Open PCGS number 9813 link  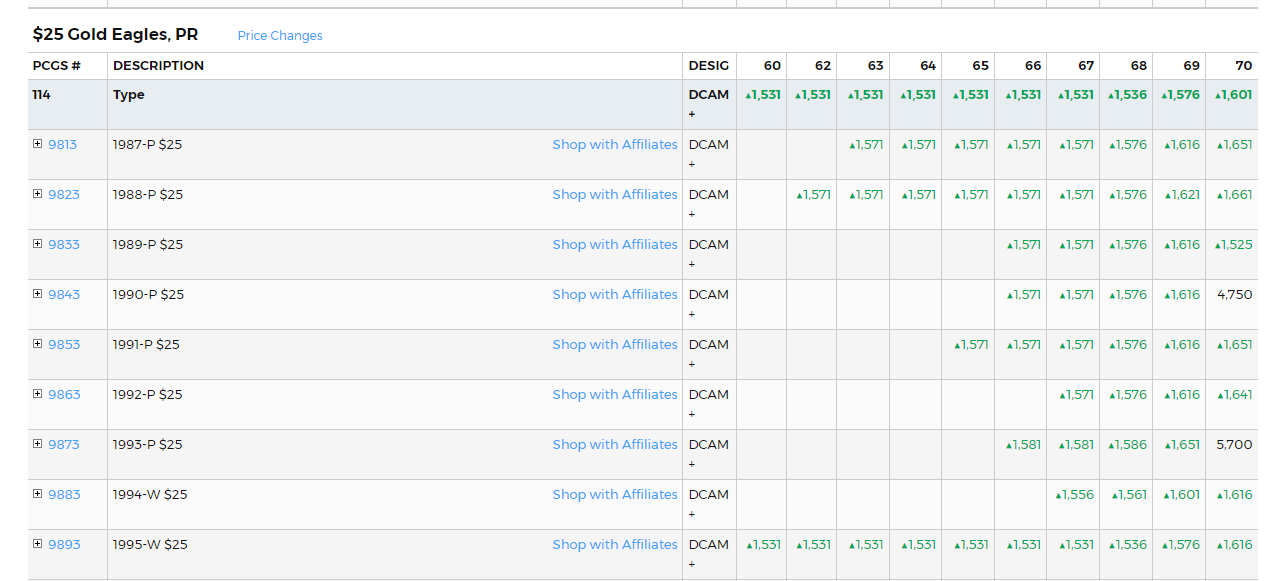click(x=62, y=144)
